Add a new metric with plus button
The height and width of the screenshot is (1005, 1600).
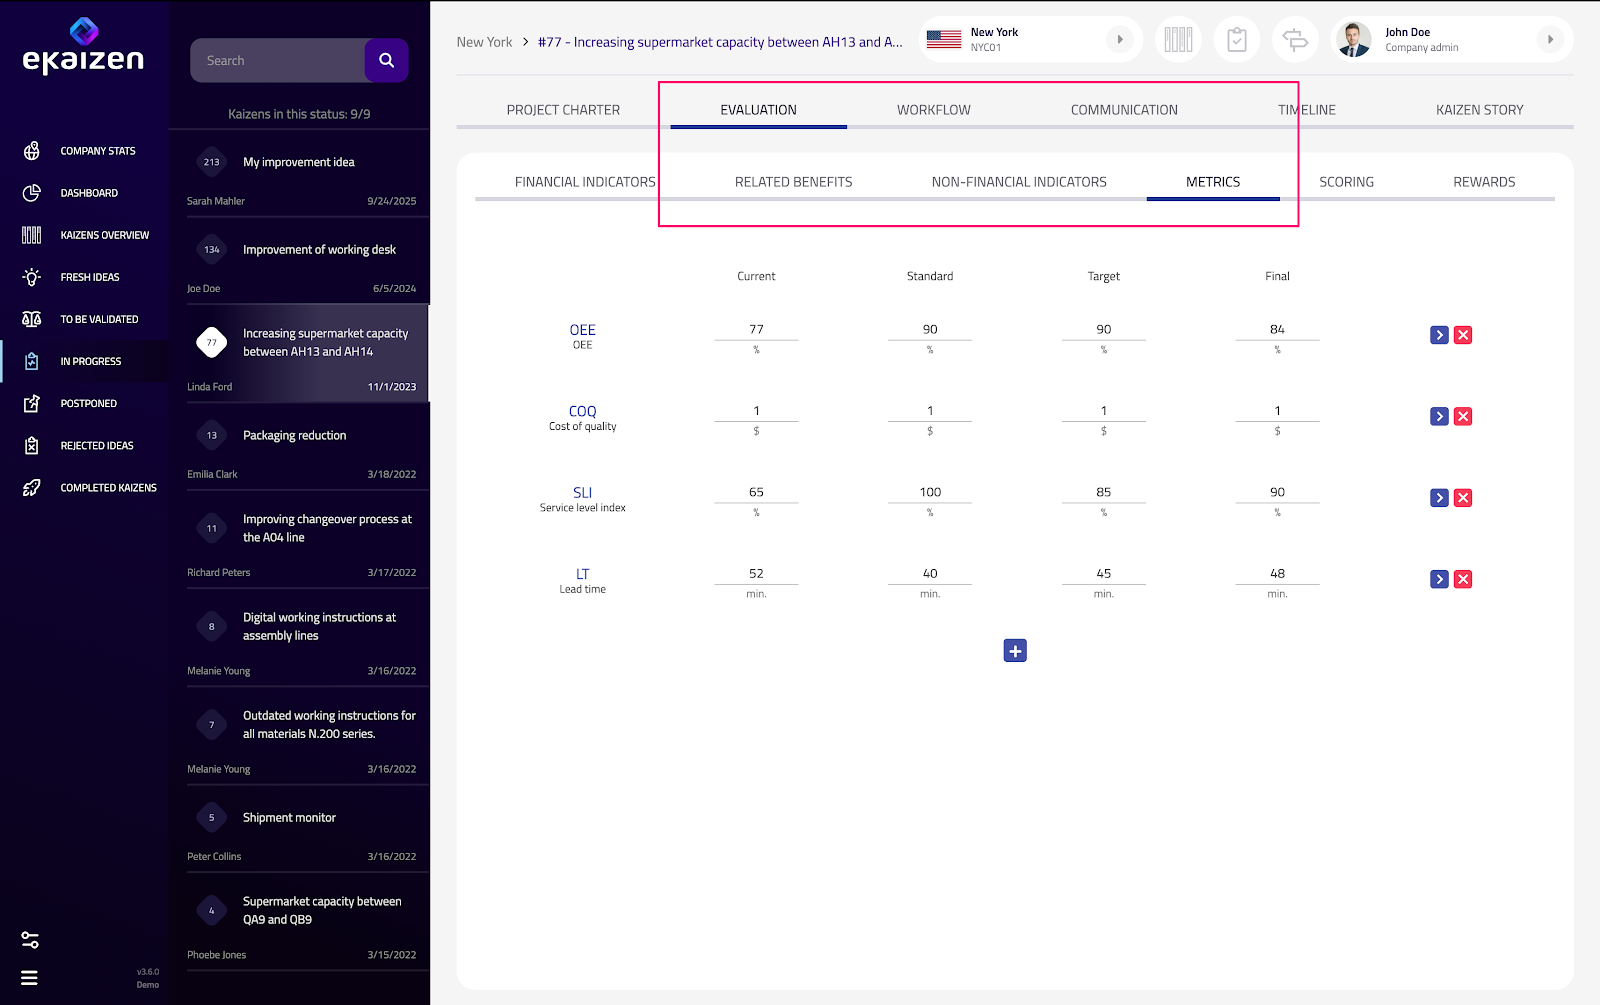[1015, 651]
